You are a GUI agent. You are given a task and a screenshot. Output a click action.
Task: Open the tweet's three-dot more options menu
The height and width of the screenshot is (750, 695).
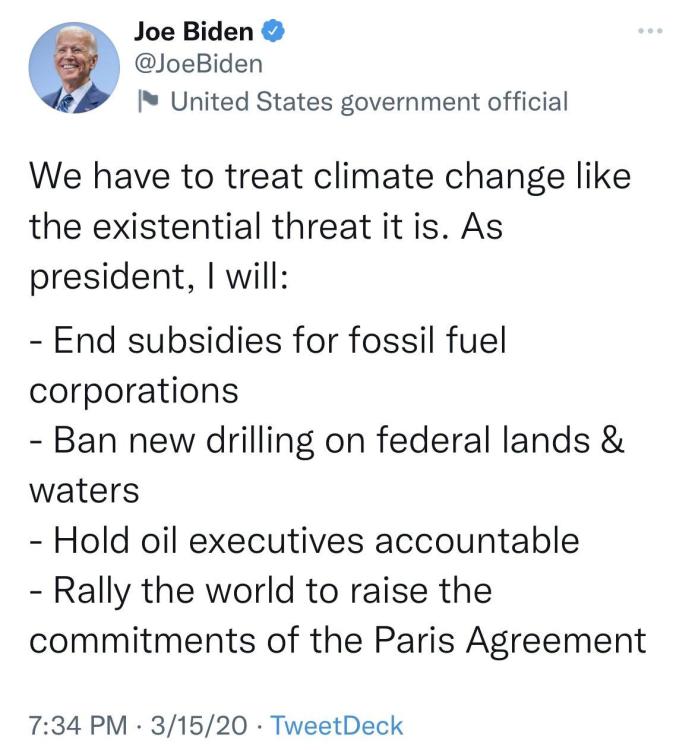coord(652,31)
